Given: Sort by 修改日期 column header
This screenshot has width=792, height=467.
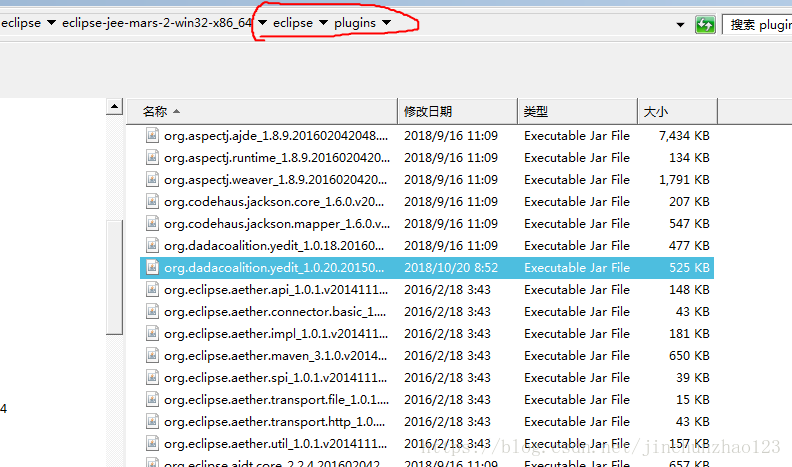Looking at the screenshot, I should 458,111.
